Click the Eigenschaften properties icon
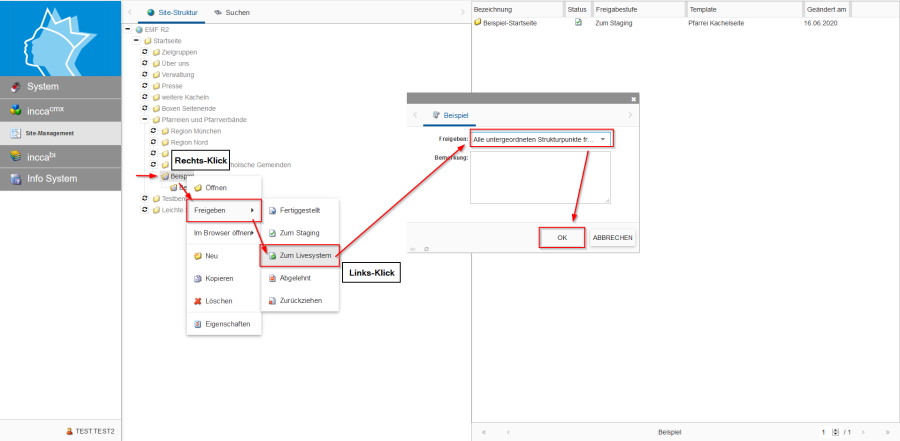900x441 pixels. (198, 324)
